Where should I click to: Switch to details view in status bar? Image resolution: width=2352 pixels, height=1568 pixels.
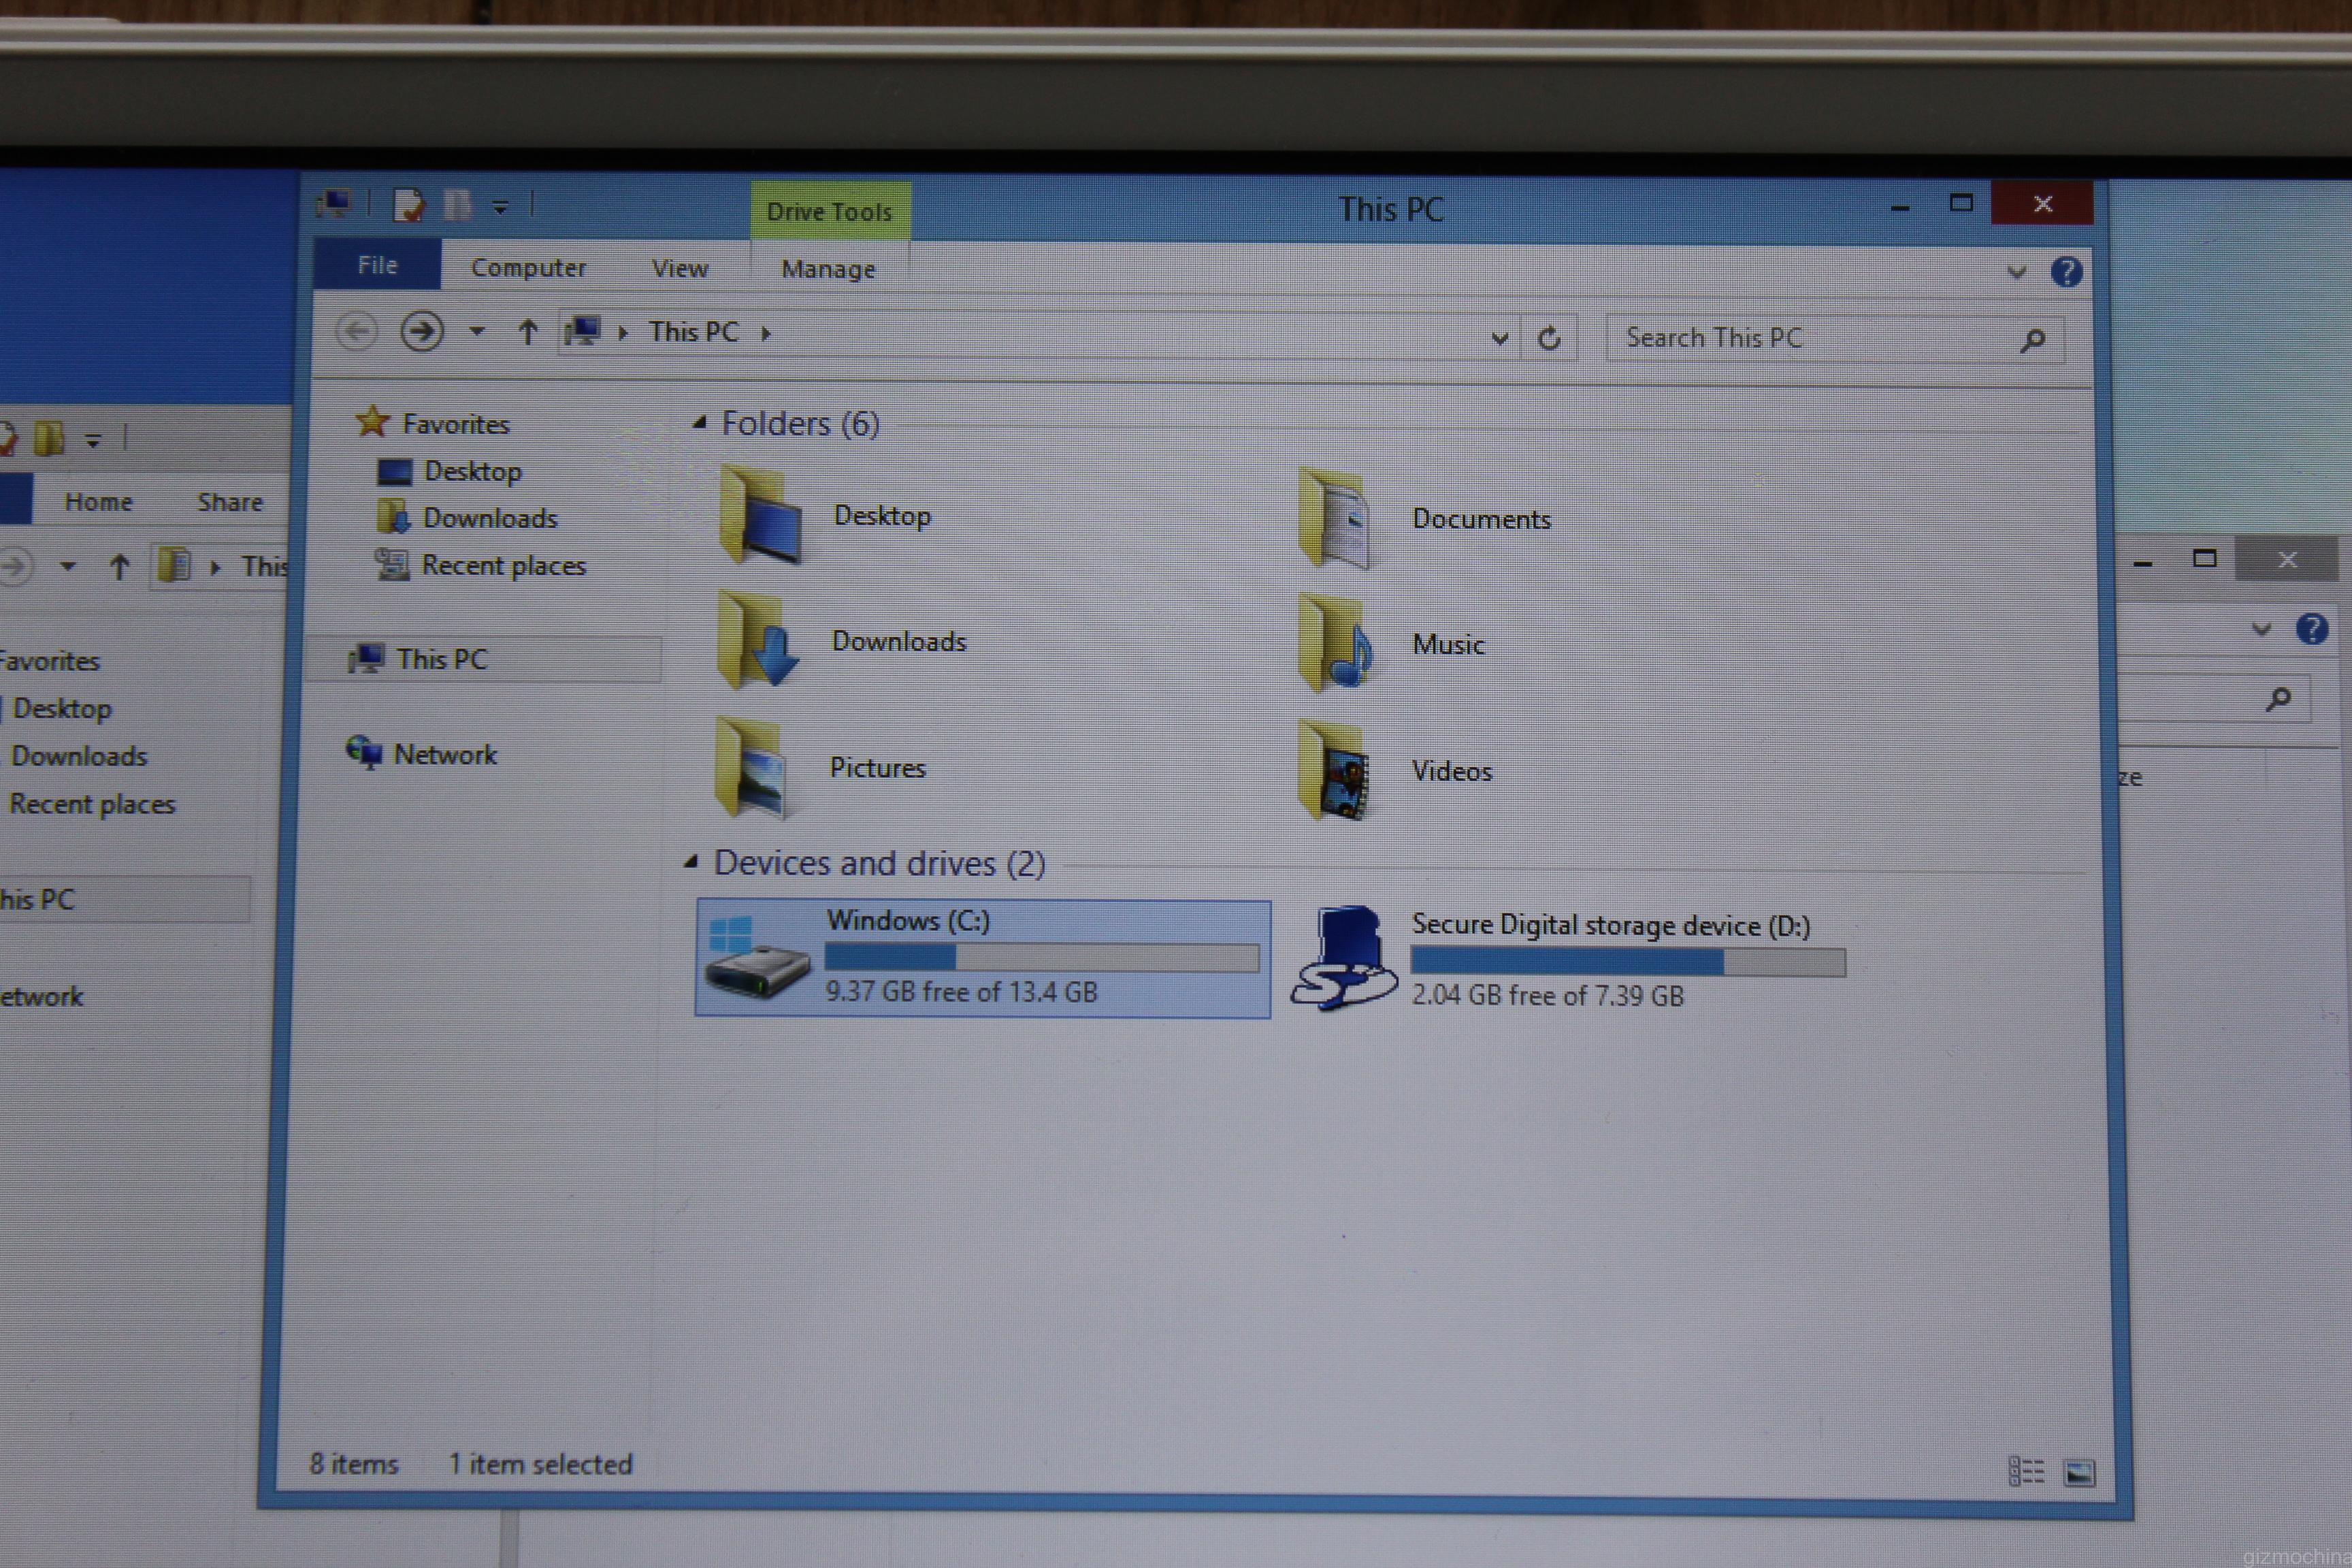(2026, 1471)
